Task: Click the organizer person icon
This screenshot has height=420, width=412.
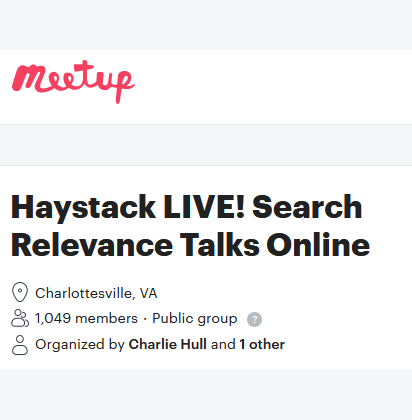Action: click(20, 345)
